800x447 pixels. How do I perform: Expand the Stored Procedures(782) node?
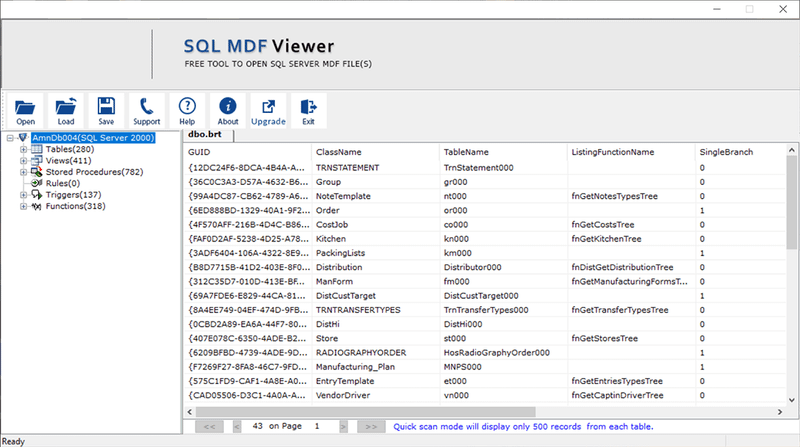pyautogui.click(x=23, y=172)
